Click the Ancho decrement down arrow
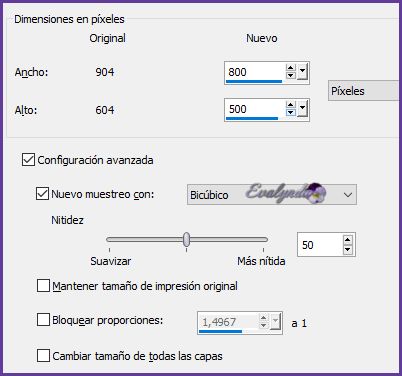402x376 pixels. (x=291, y=75)
